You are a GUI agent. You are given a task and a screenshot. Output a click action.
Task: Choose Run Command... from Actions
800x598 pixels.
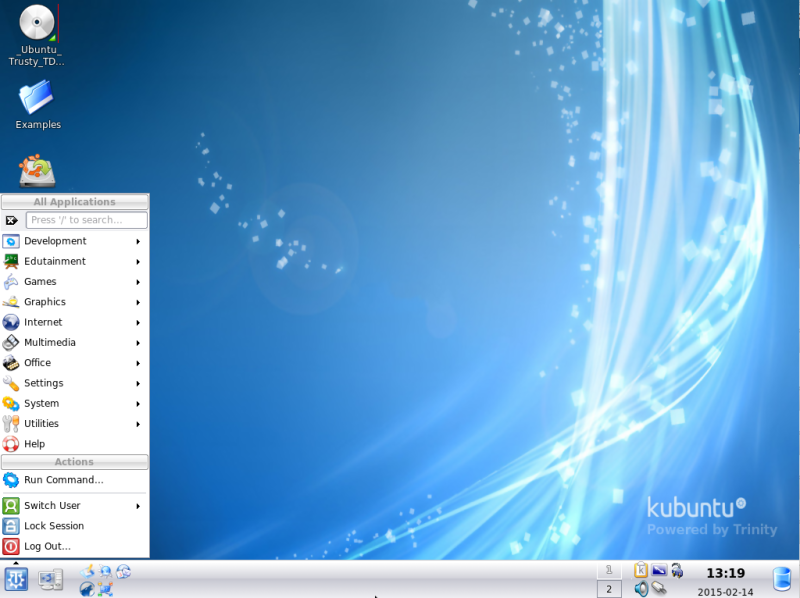74,480
